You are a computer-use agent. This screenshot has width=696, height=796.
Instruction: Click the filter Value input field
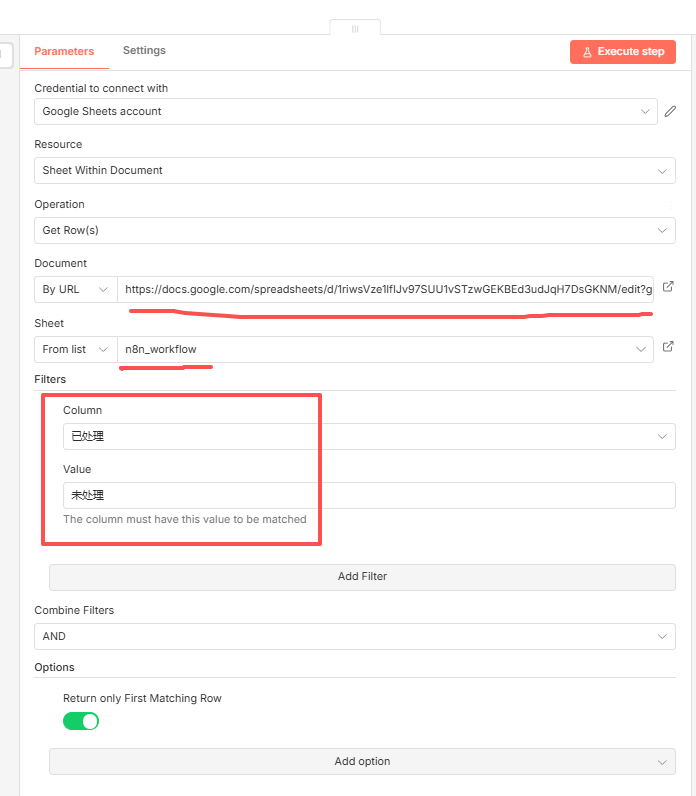[x=368, y=496]
